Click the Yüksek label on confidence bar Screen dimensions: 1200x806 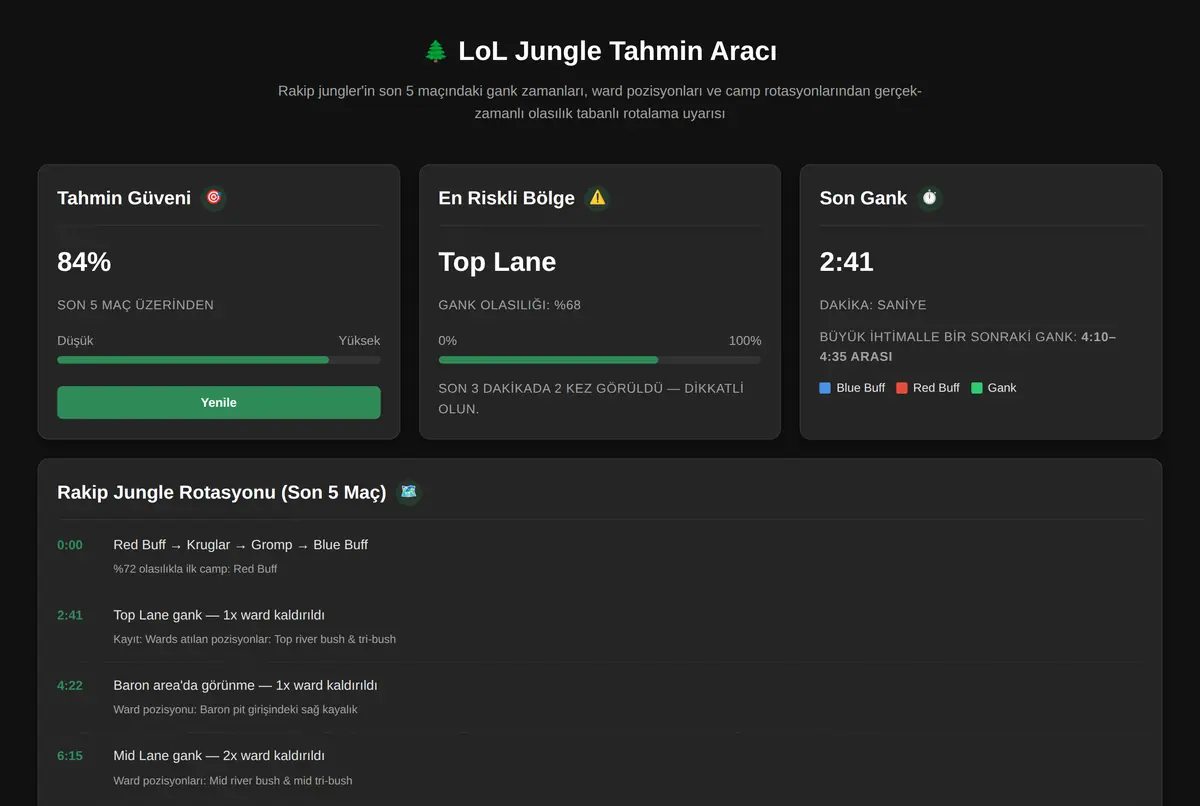[359, 341]
